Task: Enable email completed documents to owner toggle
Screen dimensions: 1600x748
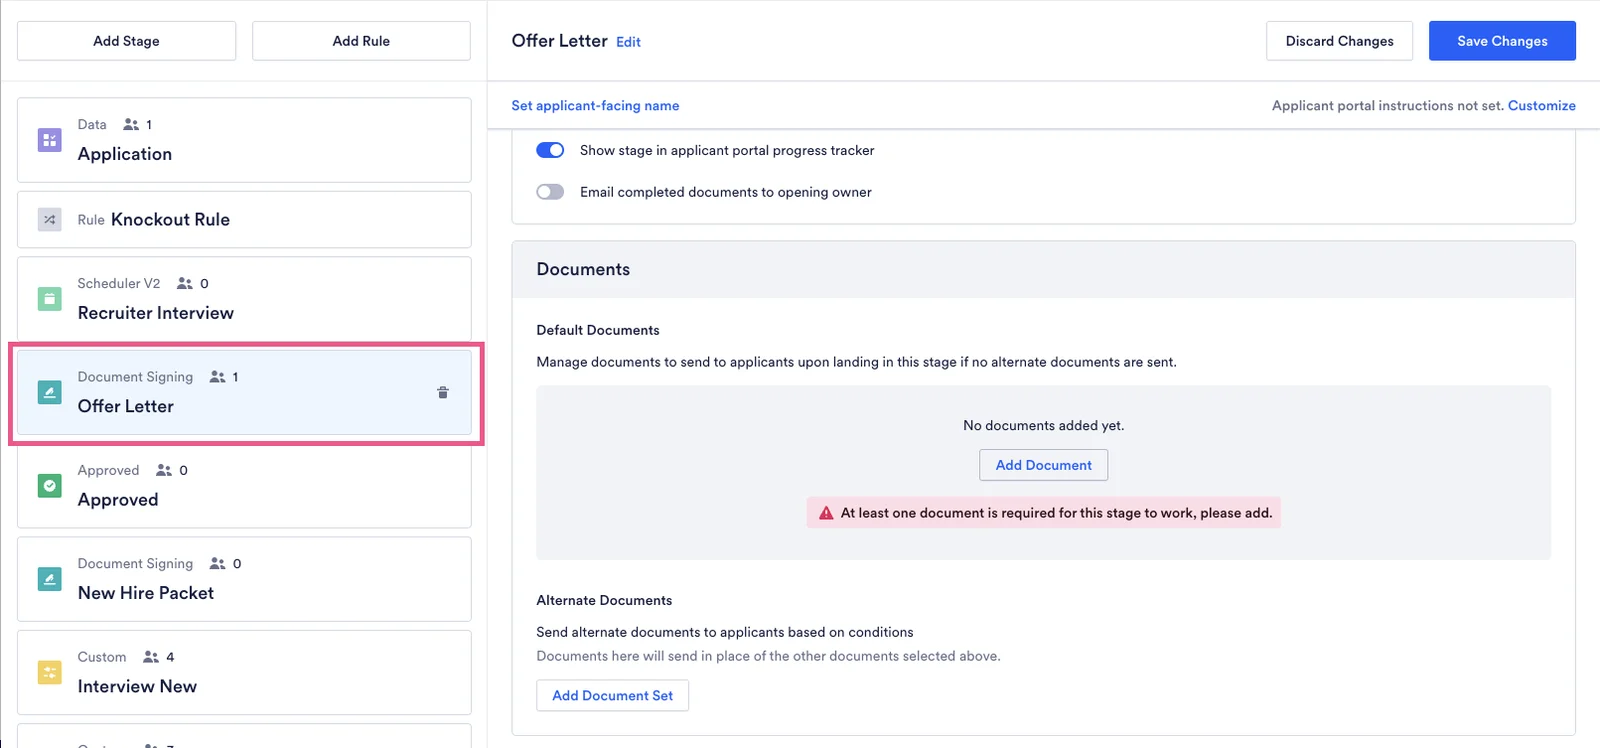Action: click(550, 192)
